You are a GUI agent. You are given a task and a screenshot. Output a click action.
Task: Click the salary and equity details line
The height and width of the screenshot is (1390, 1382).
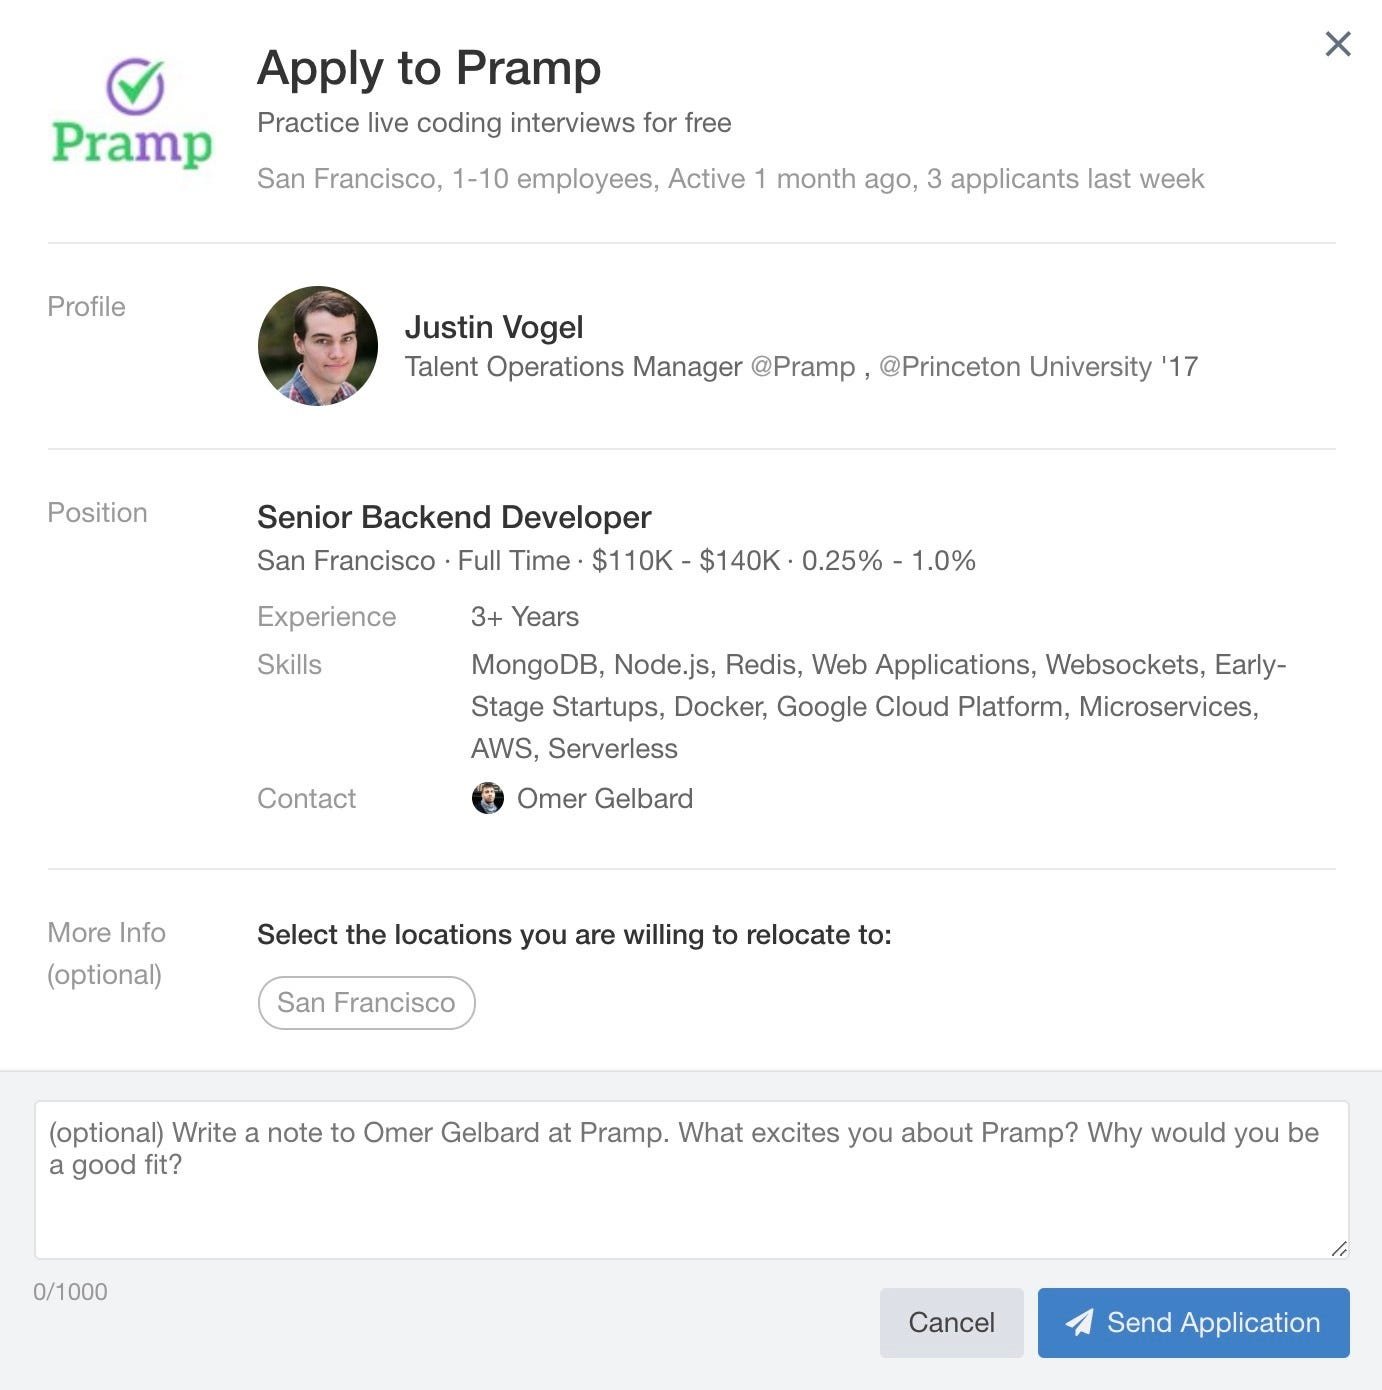tap(616, 560)
